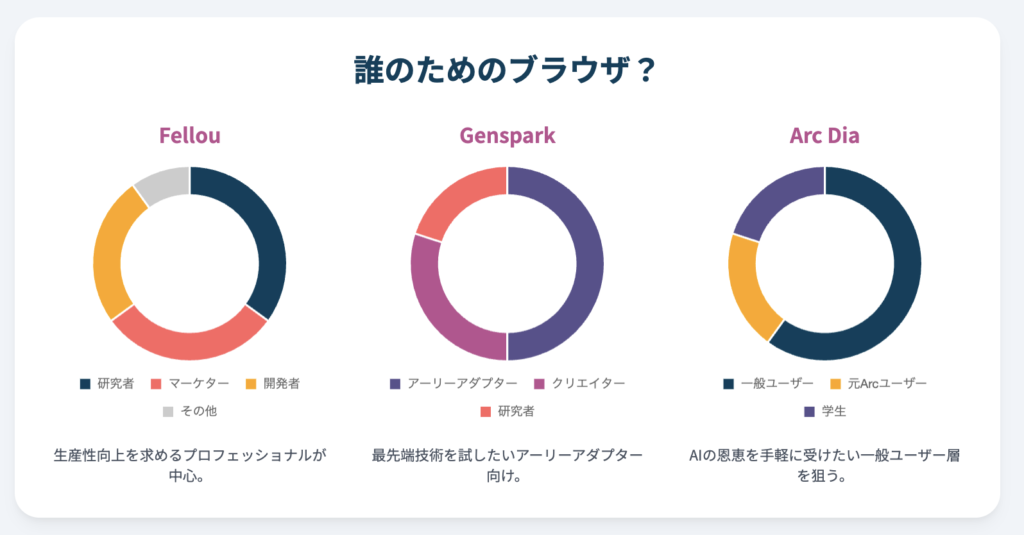Click the gray その他 legend swatch
Image resolution: width=1024 pixels, height=535 pixels.
(x=167, y=411)
